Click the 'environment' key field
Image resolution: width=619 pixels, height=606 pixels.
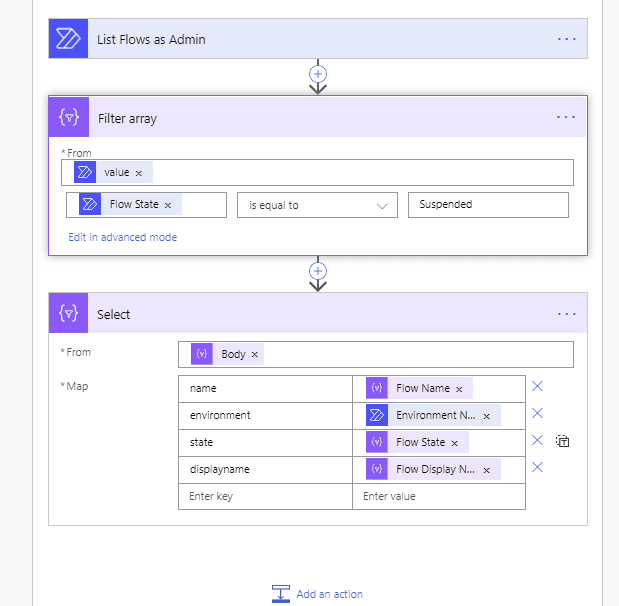(265, 416)
